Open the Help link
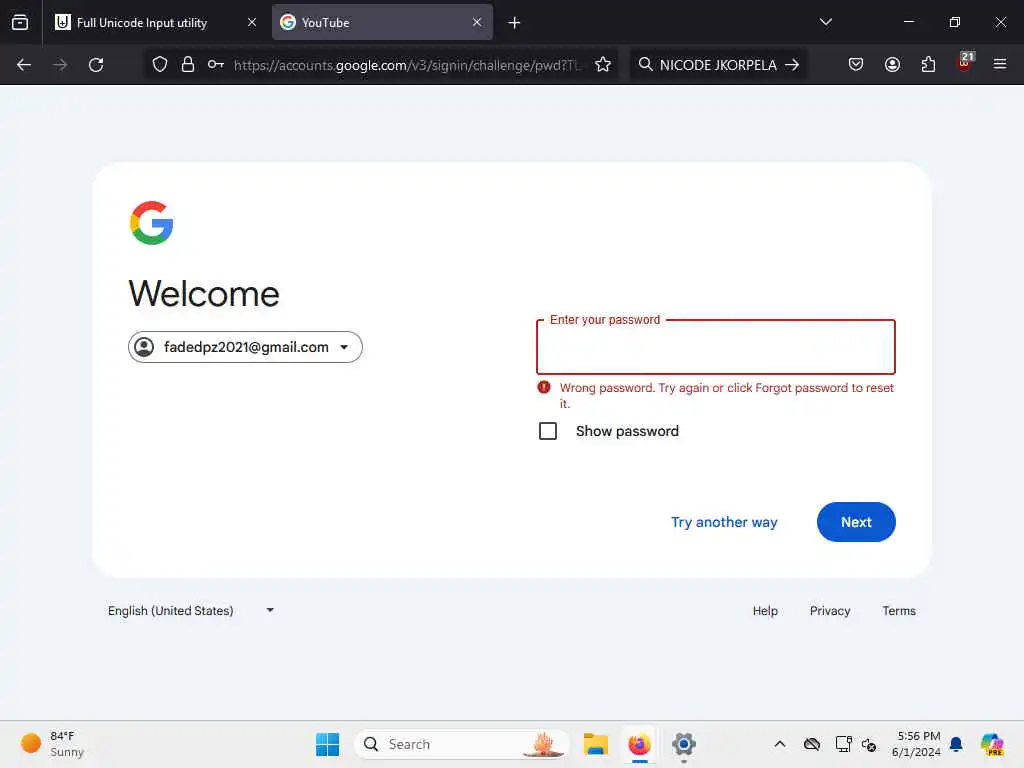The width and height of the screenshot is (1024, 768). 765,611
